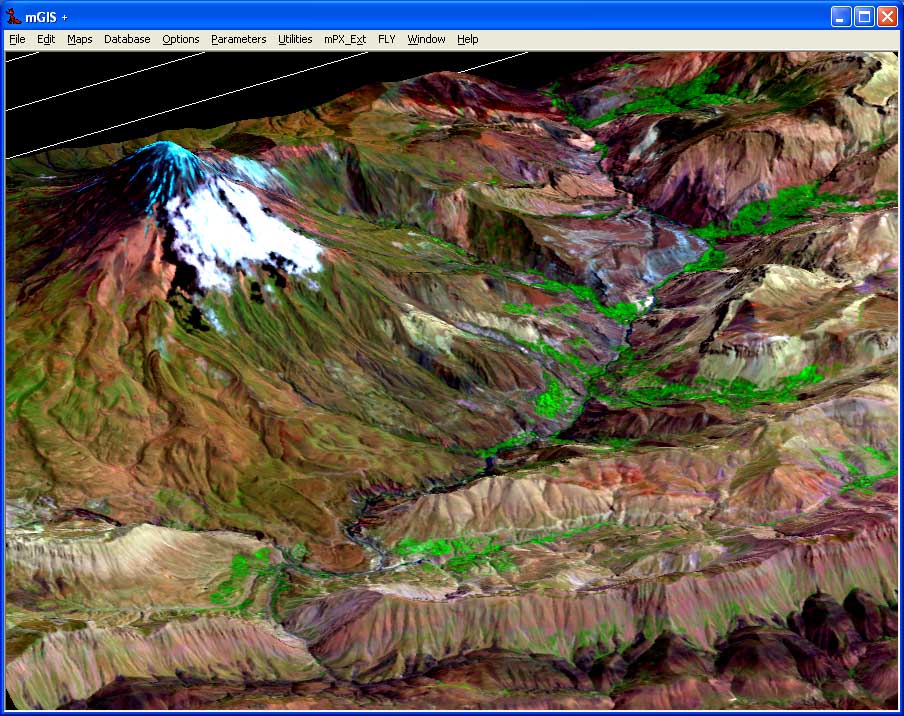The width and height of the screenshot is (904, 716).
Task: Open the Utilities menu
Action: coord(295,39)
